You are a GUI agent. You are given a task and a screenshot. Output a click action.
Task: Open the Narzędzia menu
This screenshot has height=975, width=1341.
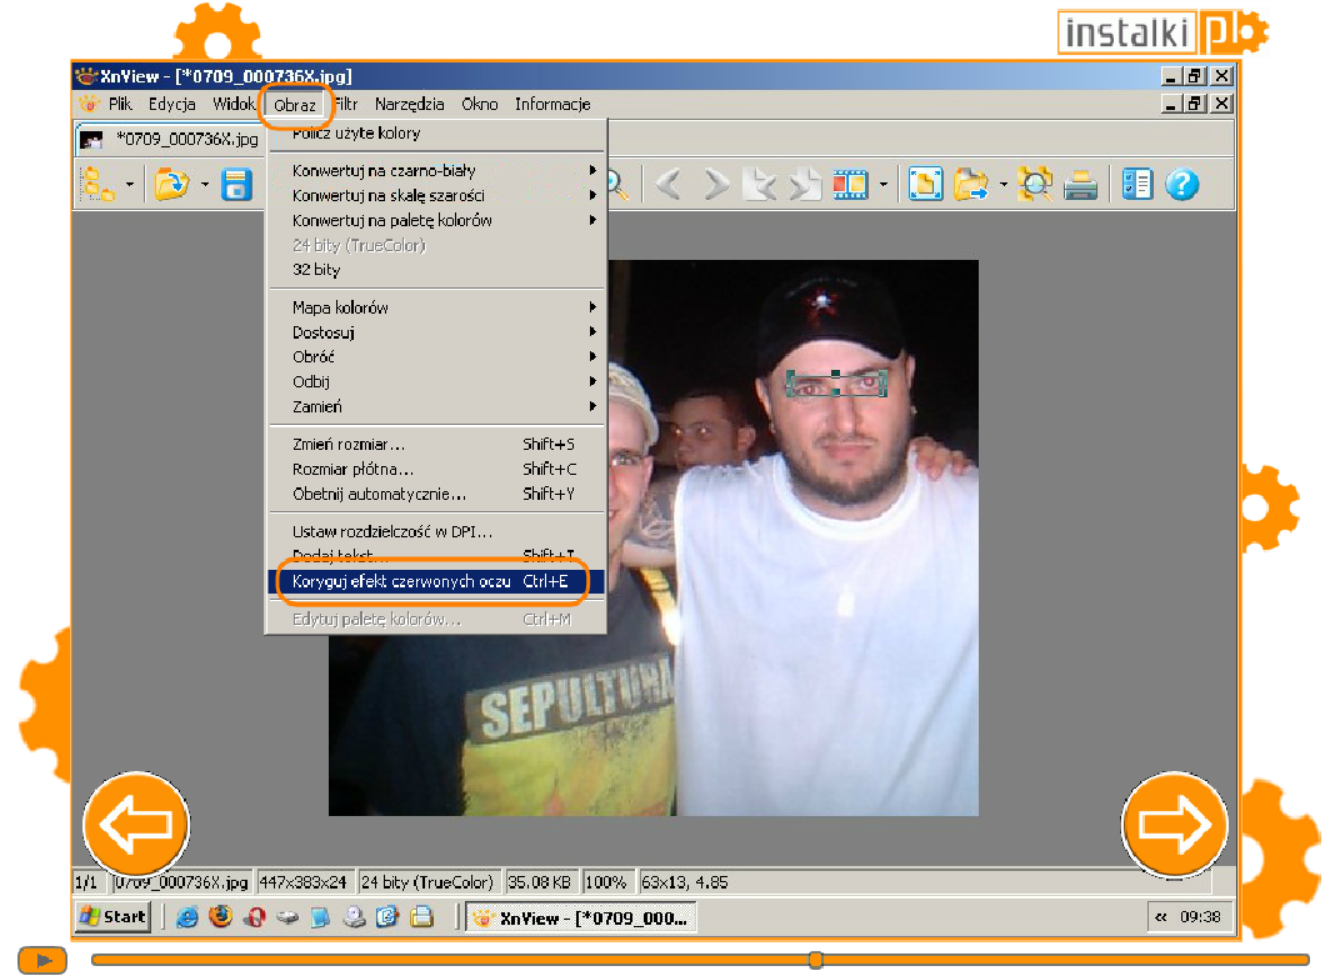coord(409,104)
